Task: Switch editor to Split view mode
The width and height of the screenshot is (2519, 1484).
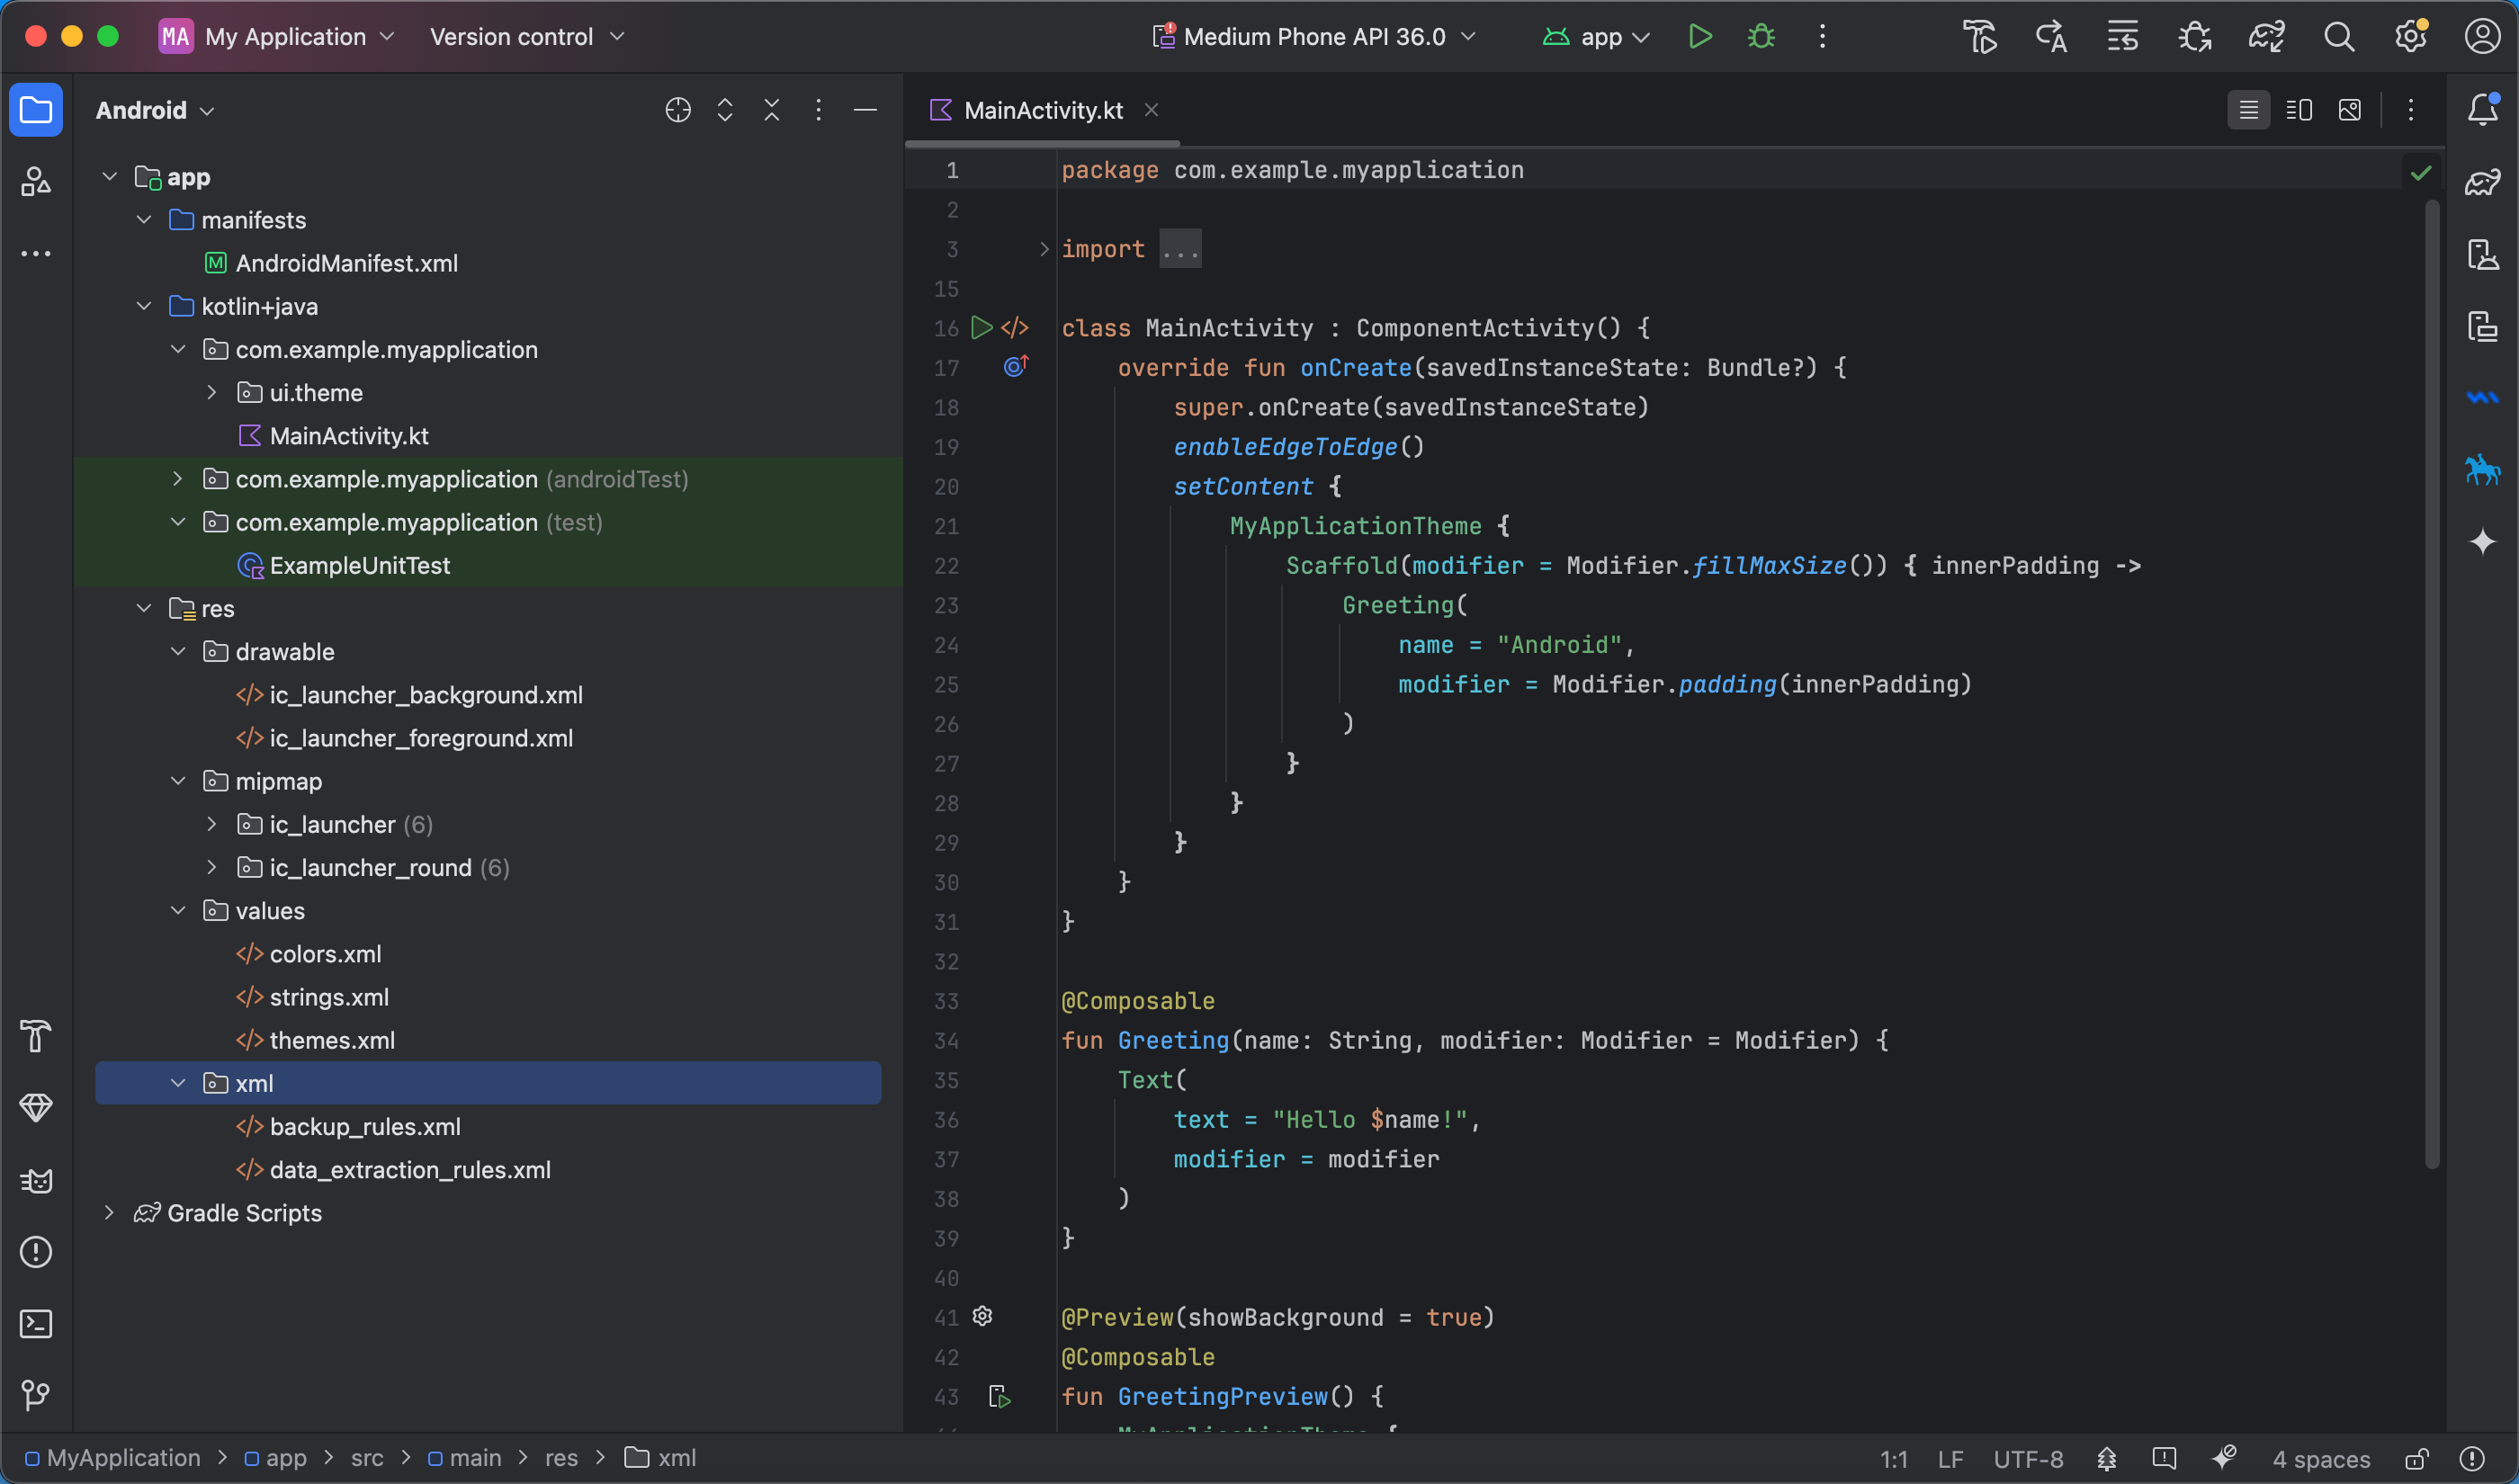Action: pos(2299,110)
